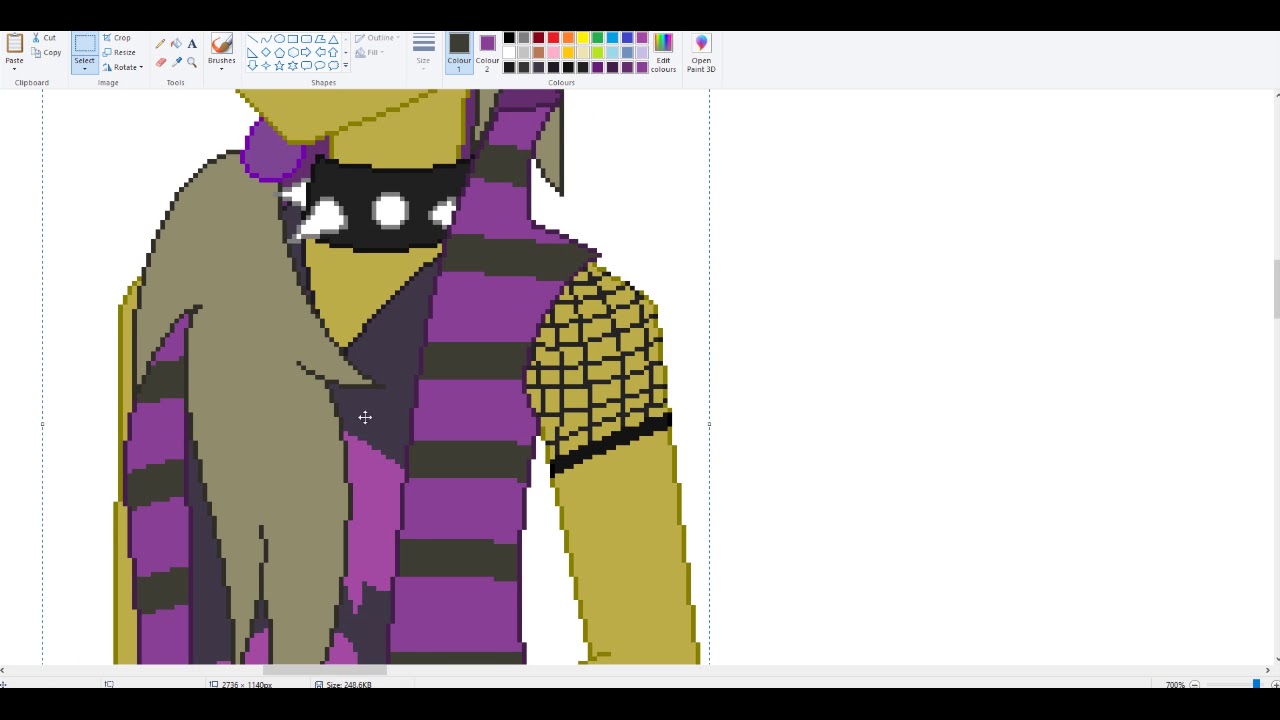Select the Text tool

click(192, 43)
